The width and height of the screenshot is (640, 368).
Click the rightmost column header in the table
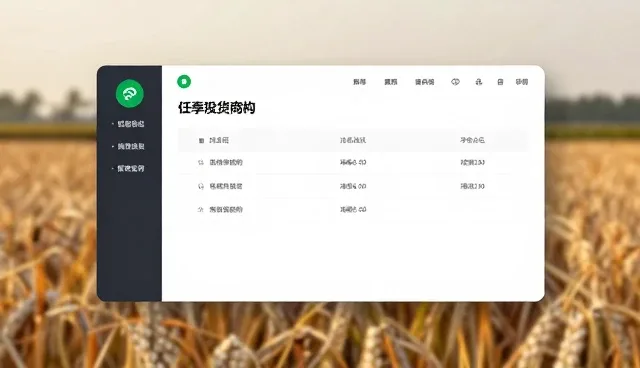(x=472, y=140)
